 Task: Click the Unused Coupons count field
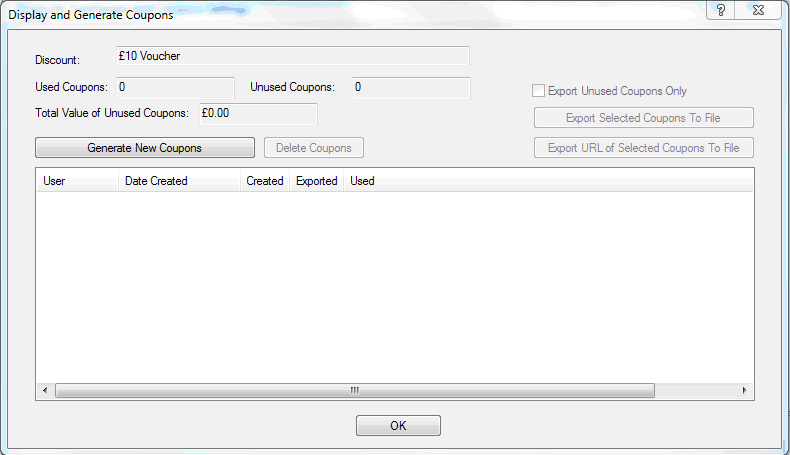[411, 88]
